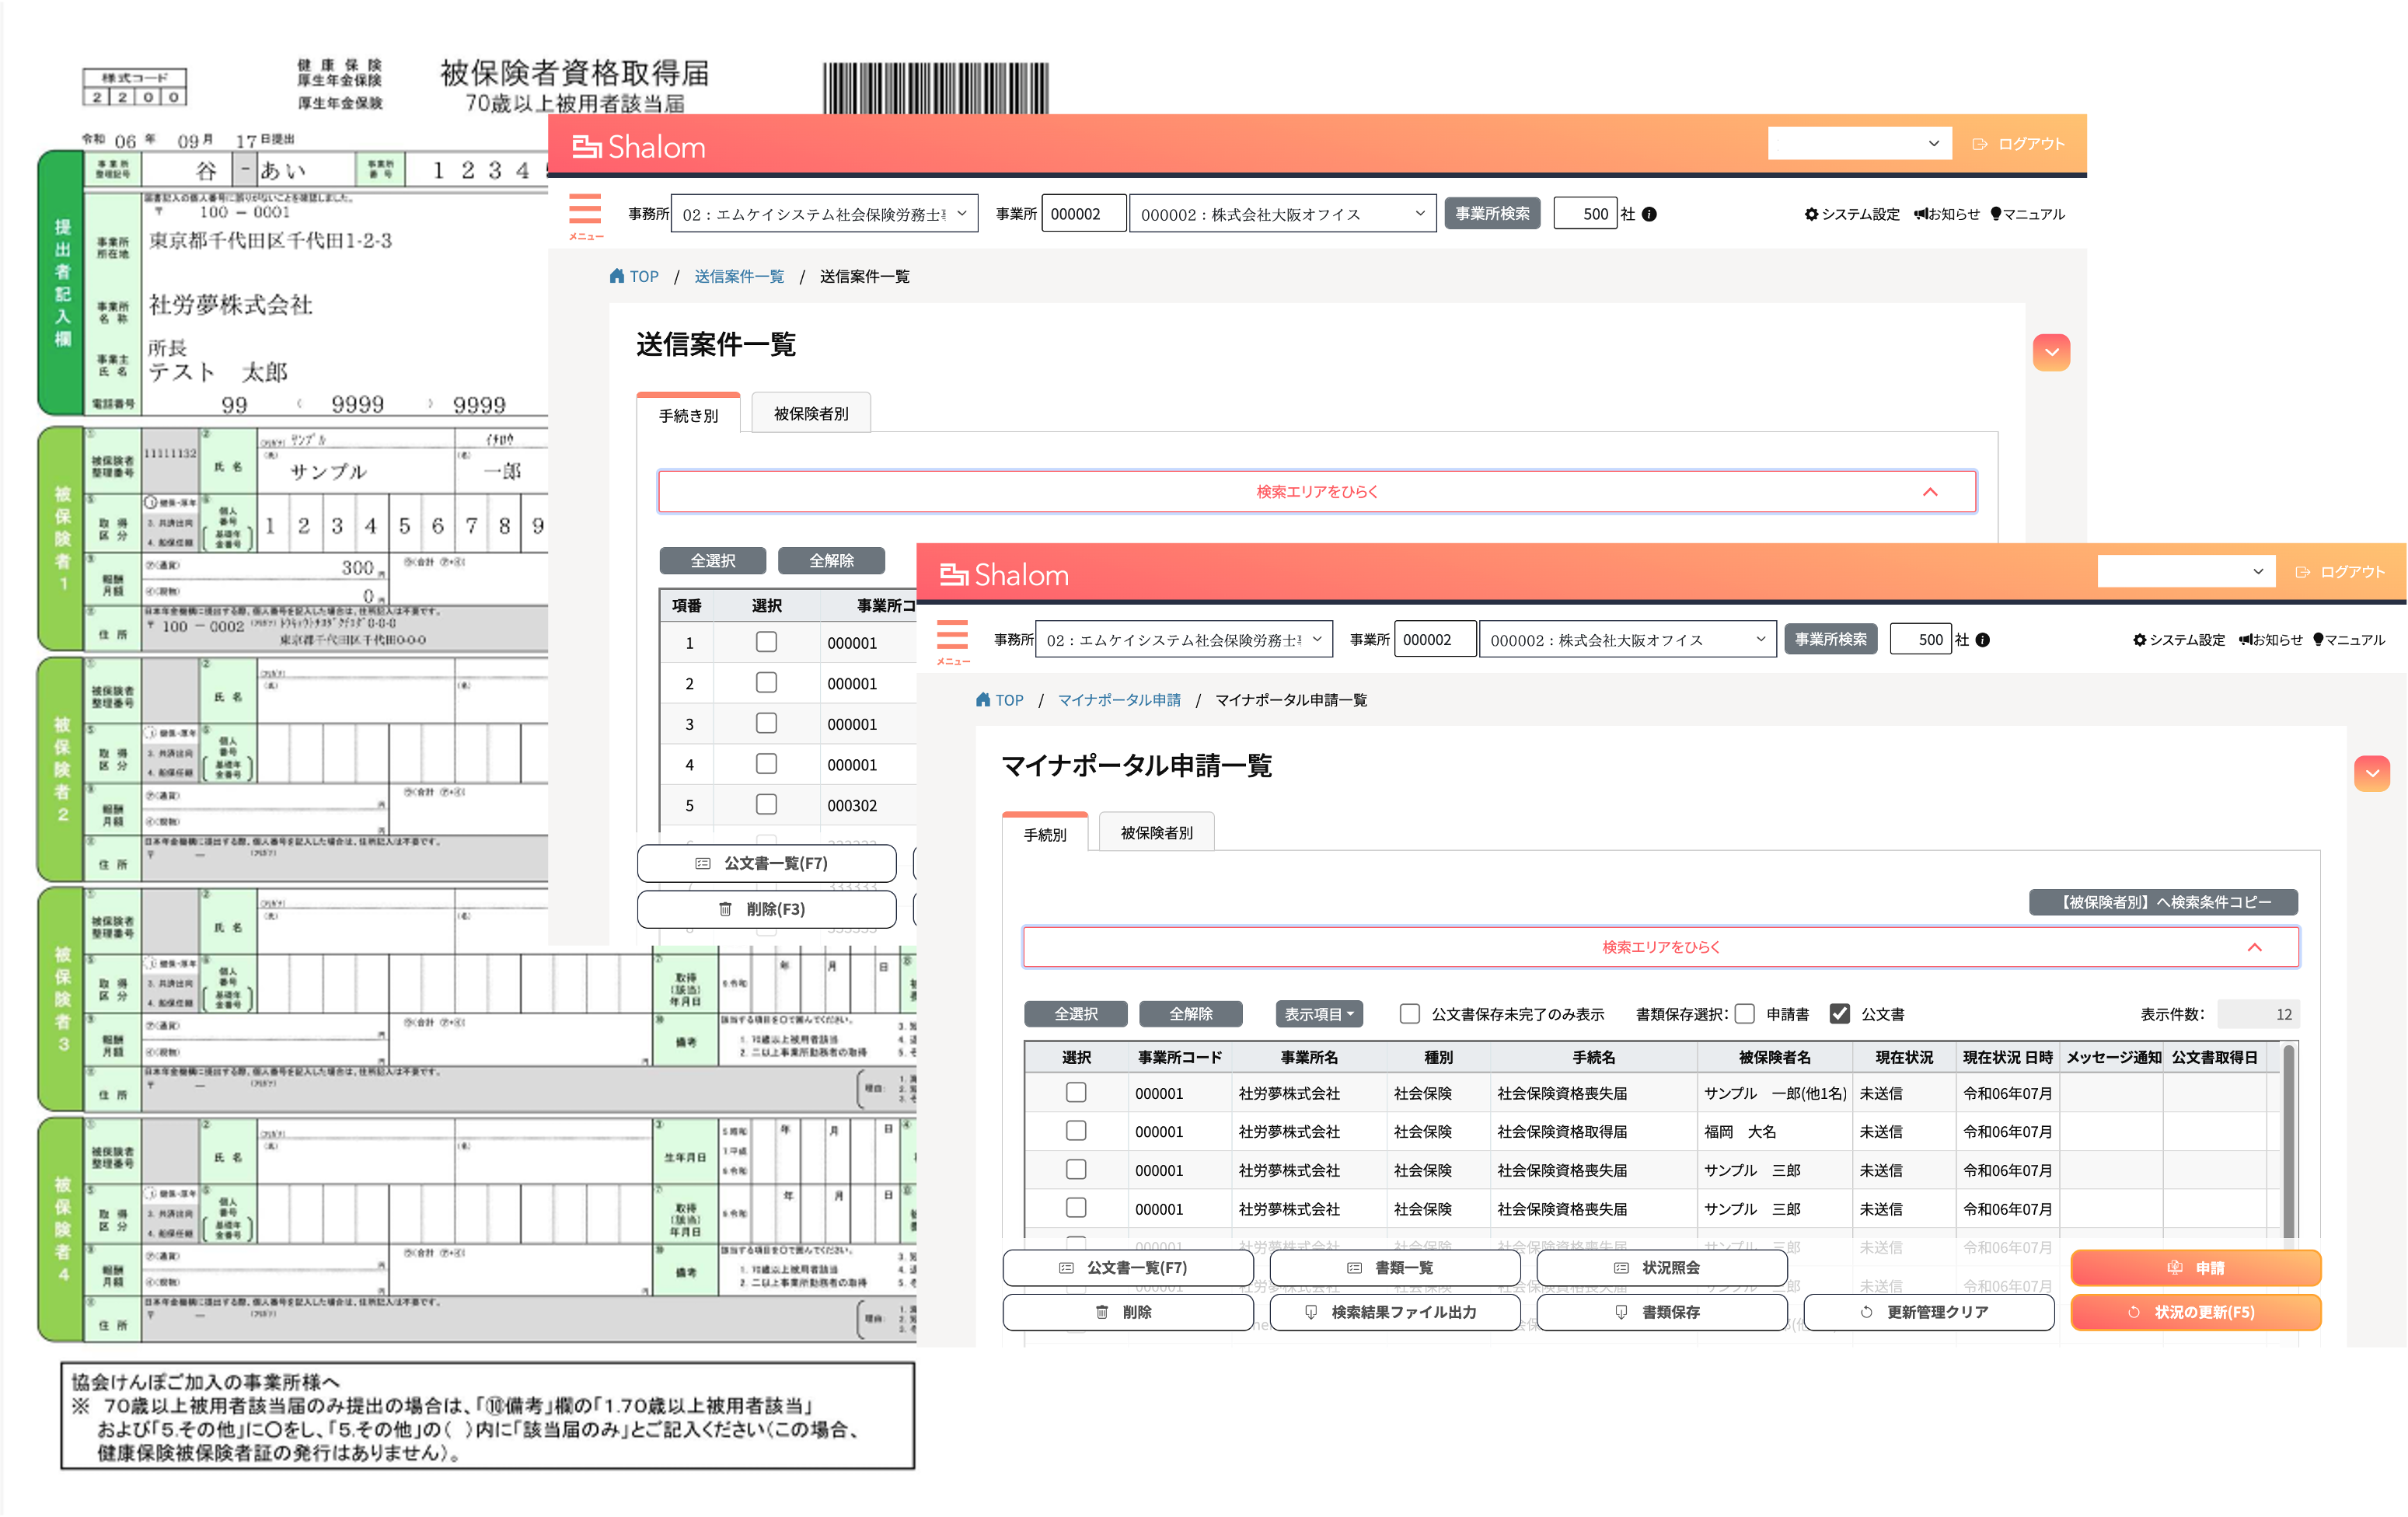Select the 手続別 tab in マイナポータル申請一覧
Screen dimensions: 2408x1517
coord(1044,834)
